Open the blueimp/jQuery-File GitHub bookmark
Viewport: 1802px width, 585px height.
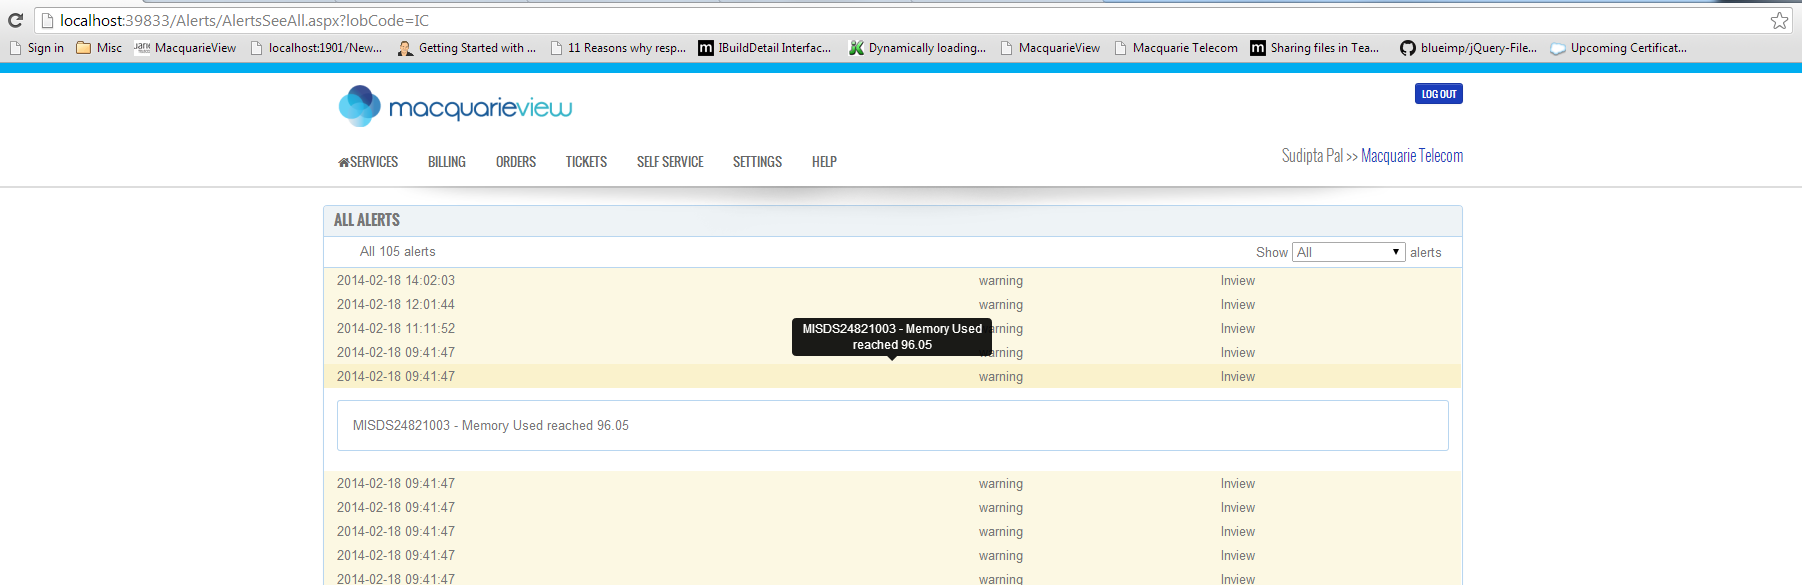click(x=1468, y=48)
